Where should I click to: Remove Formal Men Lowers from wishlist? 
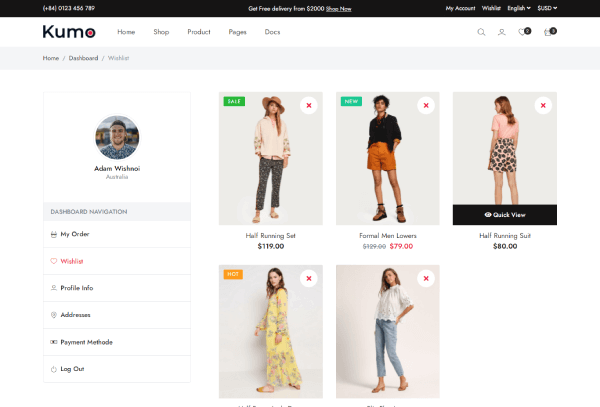tap(426, 105)
